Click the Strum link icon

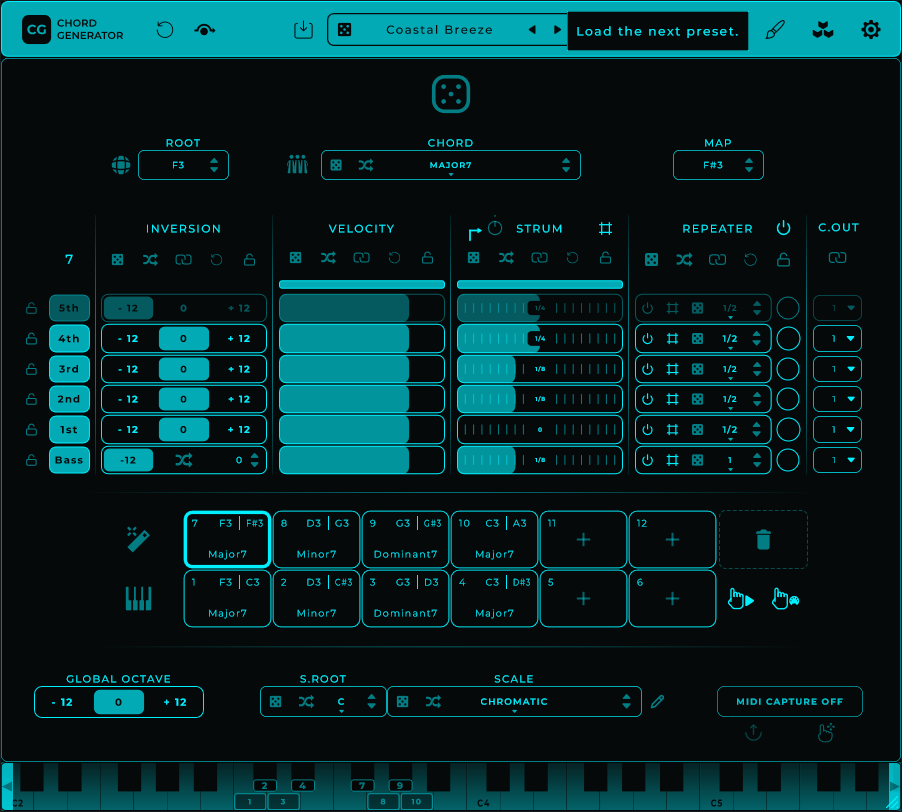[x=539, y=258]
